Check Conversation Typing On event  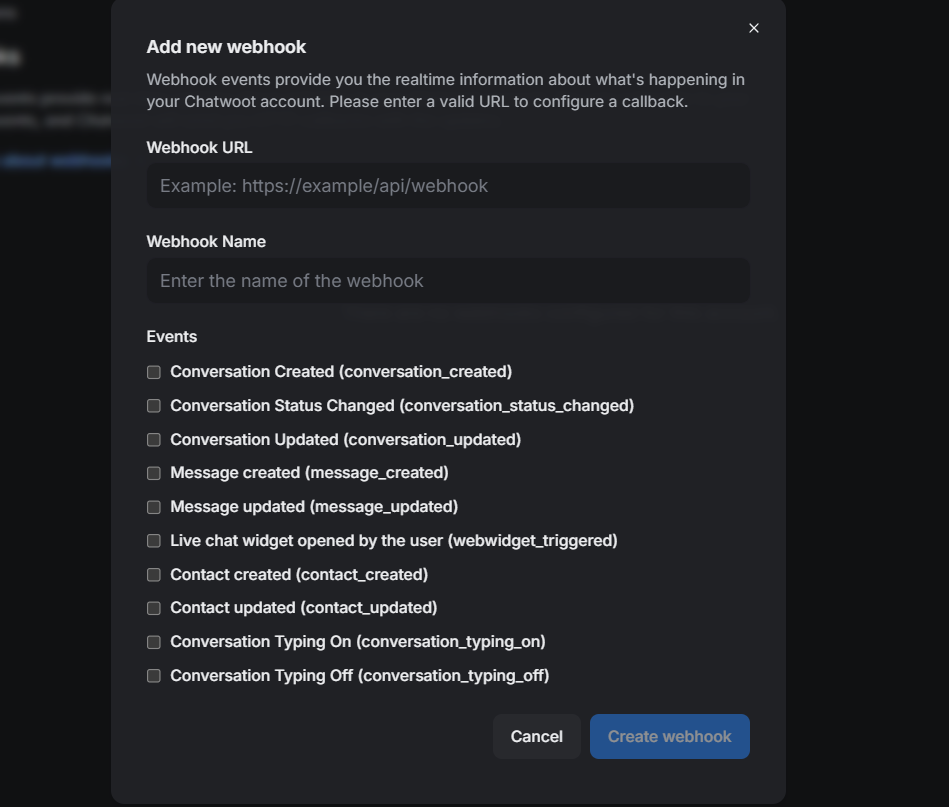(154, 642)
